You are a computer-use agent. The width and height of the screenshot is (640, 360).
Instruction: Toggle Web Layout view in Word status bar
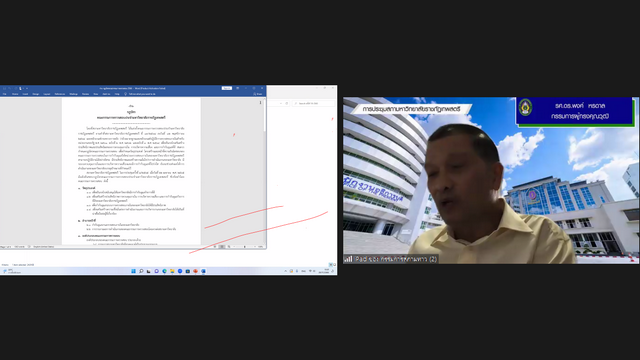click(229, 247)
